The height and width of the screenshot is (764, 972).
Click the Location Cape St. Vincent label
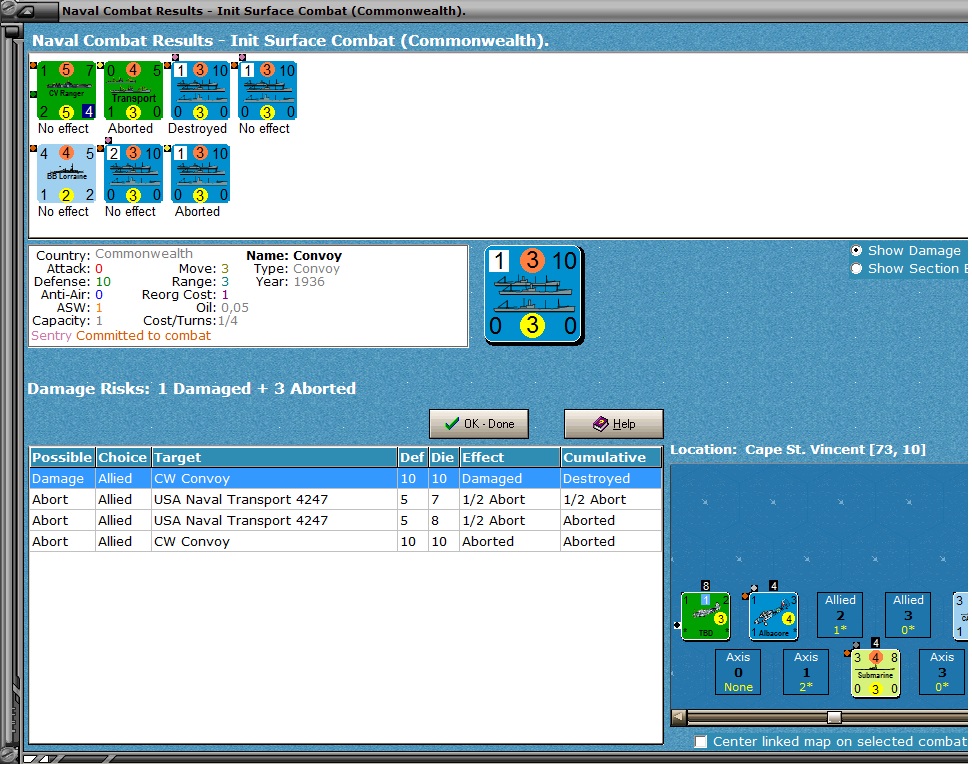tap(798, 450)
